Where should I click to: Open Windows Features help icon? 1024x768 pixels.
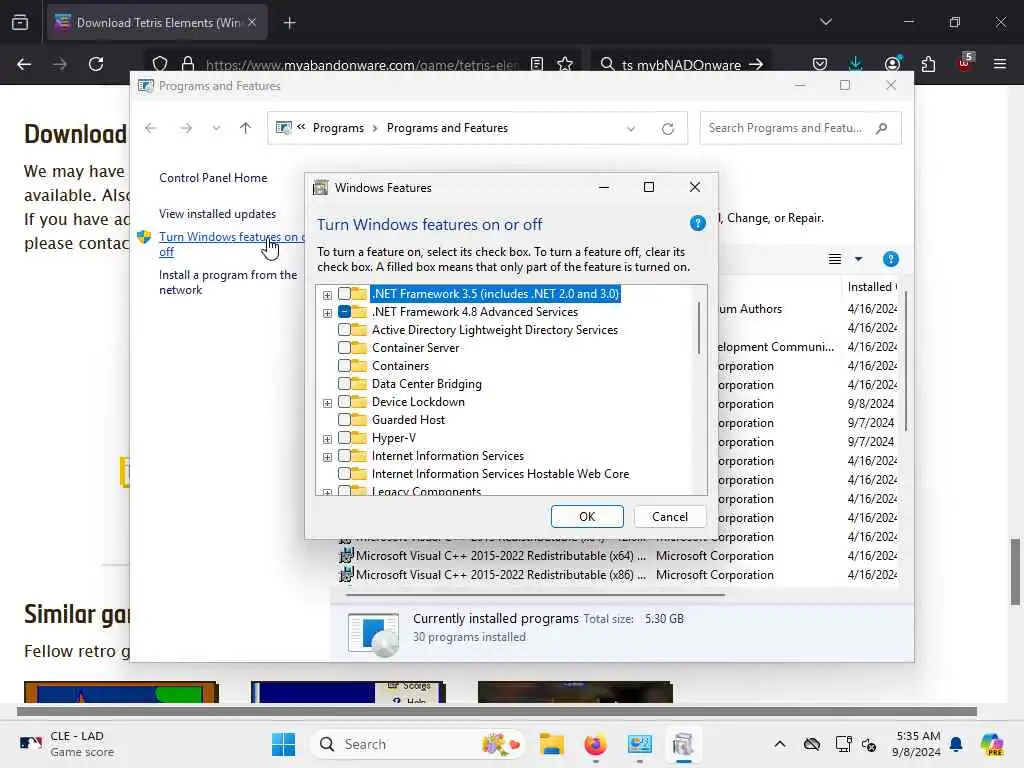[697, 223]
